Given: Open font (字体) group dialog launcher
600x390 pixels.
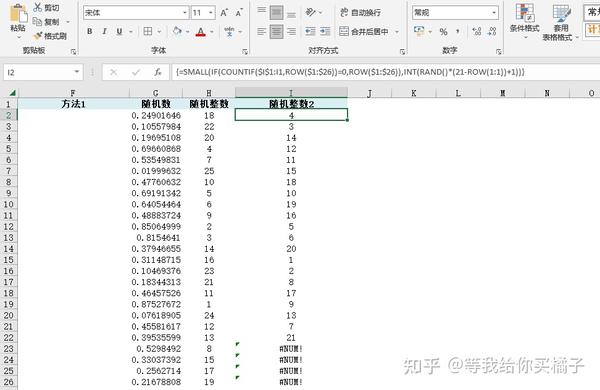Looking at the screenshot, I should 245,51.
